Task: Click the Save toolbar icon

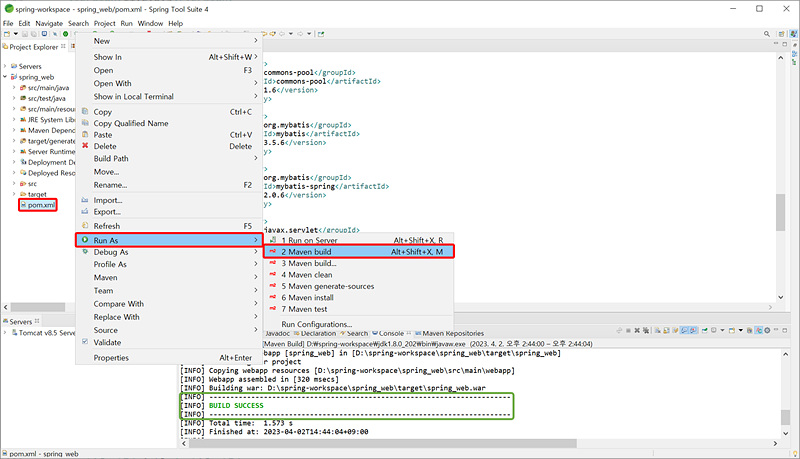Action: pos(24,34)
